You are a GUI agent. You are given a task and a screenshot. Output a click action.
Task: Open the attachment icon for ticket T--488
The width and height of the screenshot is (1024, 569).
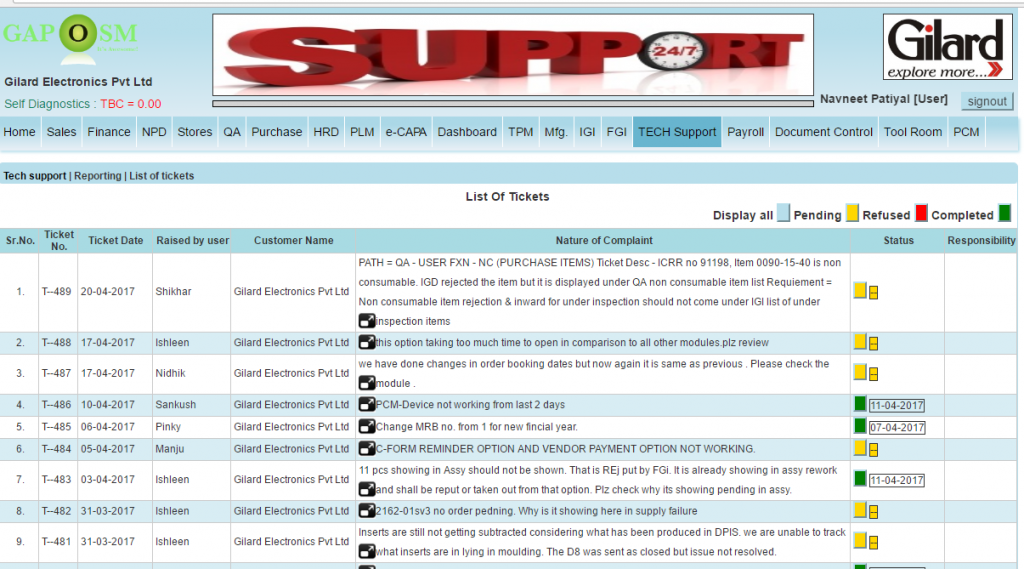pos(367,342)
